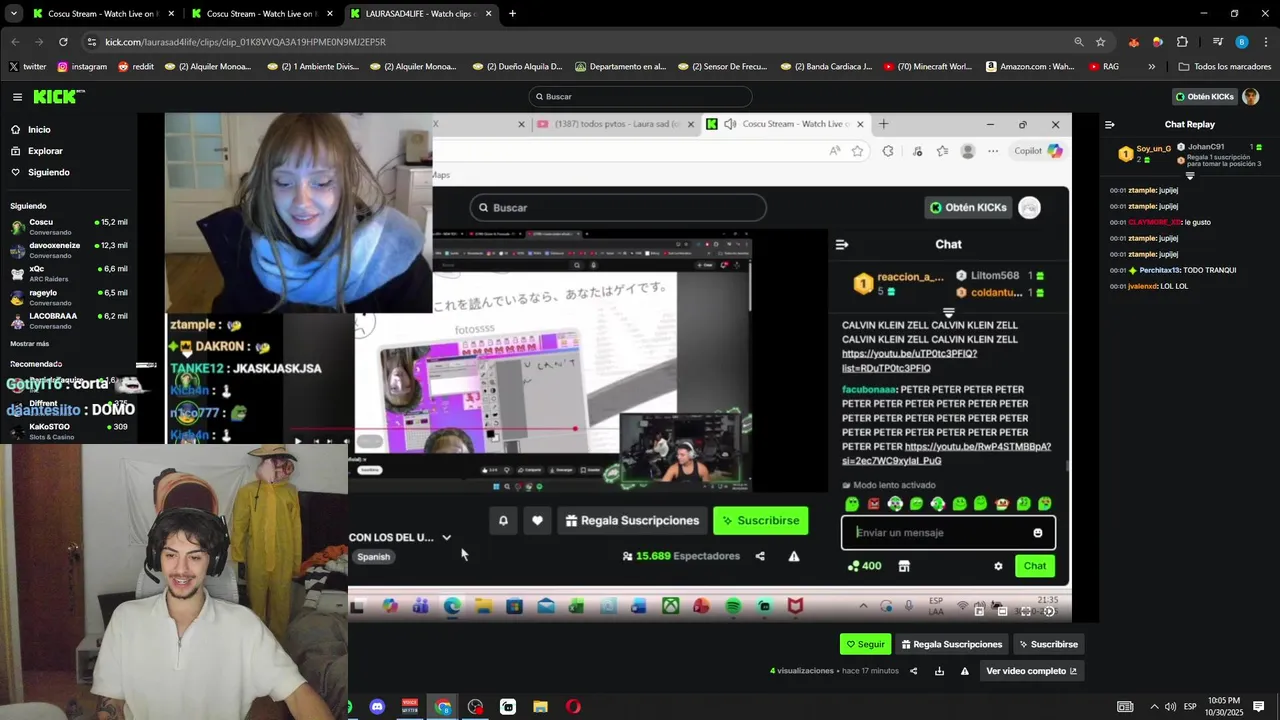Go to Inicio in the sidebar
The image size is (1280, 720).
click(x=39, y=130)
